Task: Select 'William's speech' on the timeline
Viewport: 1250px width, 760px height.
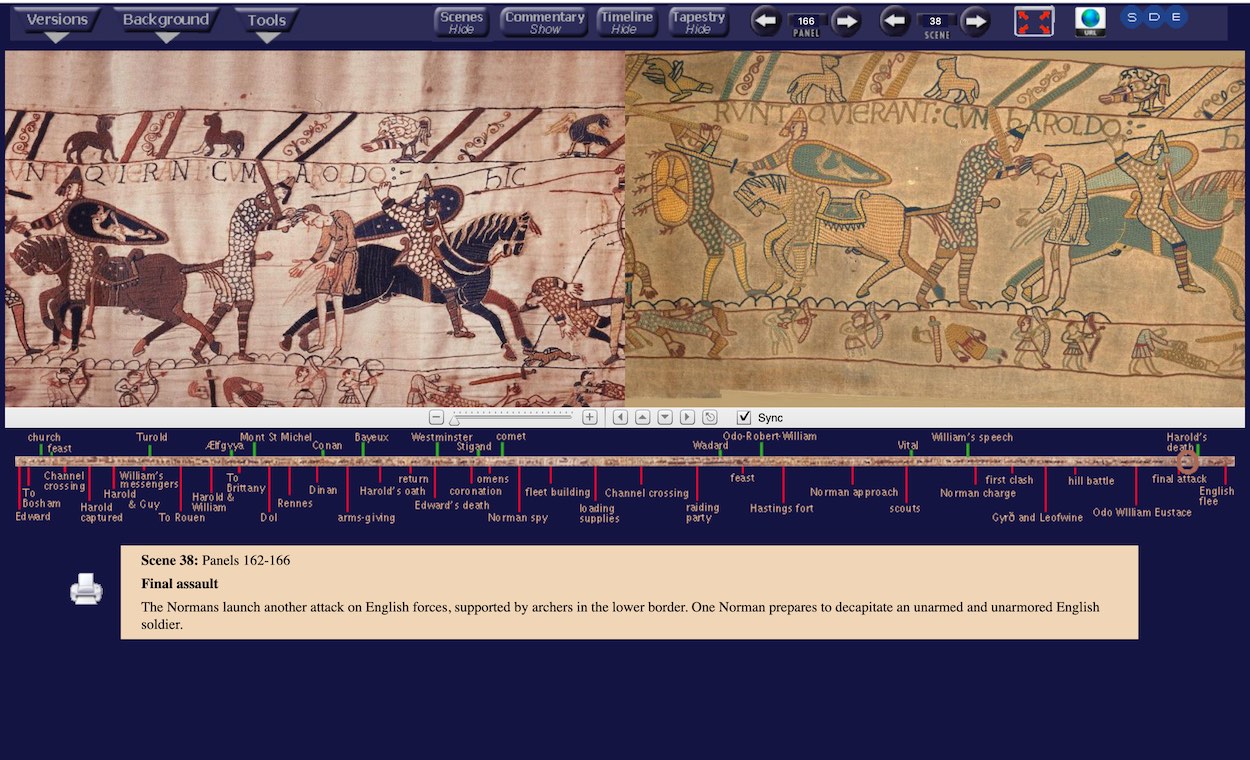Action: [x=972, y=437]
